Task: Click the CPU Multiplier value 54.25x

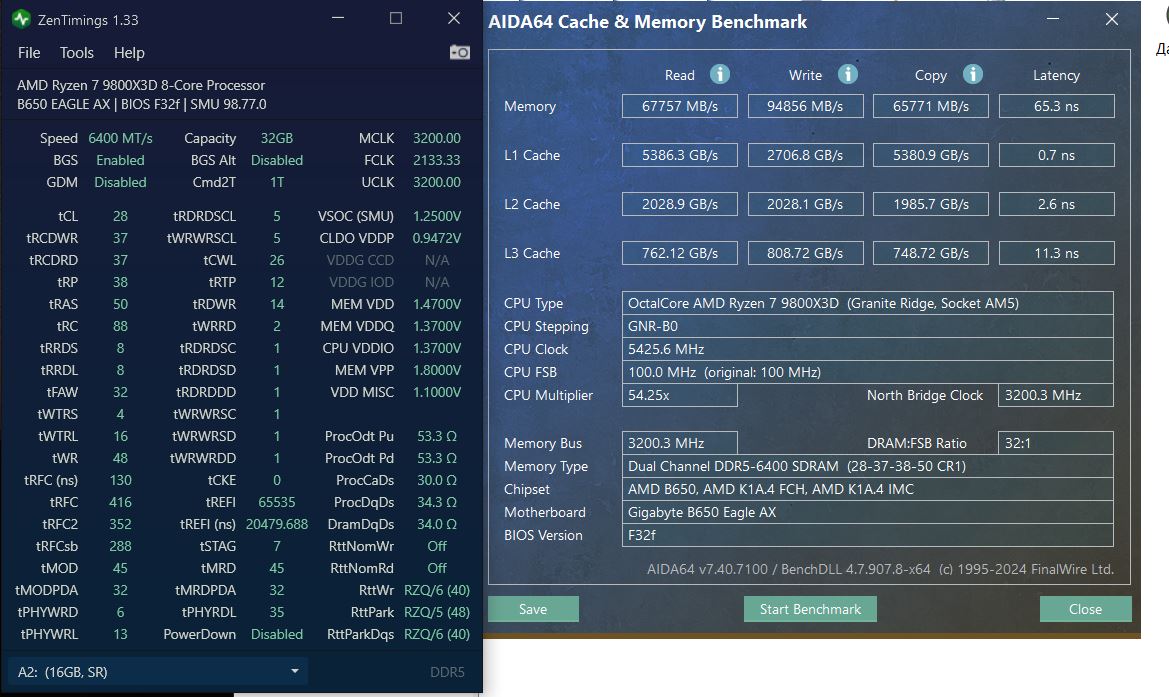Action: pos(680,395)
